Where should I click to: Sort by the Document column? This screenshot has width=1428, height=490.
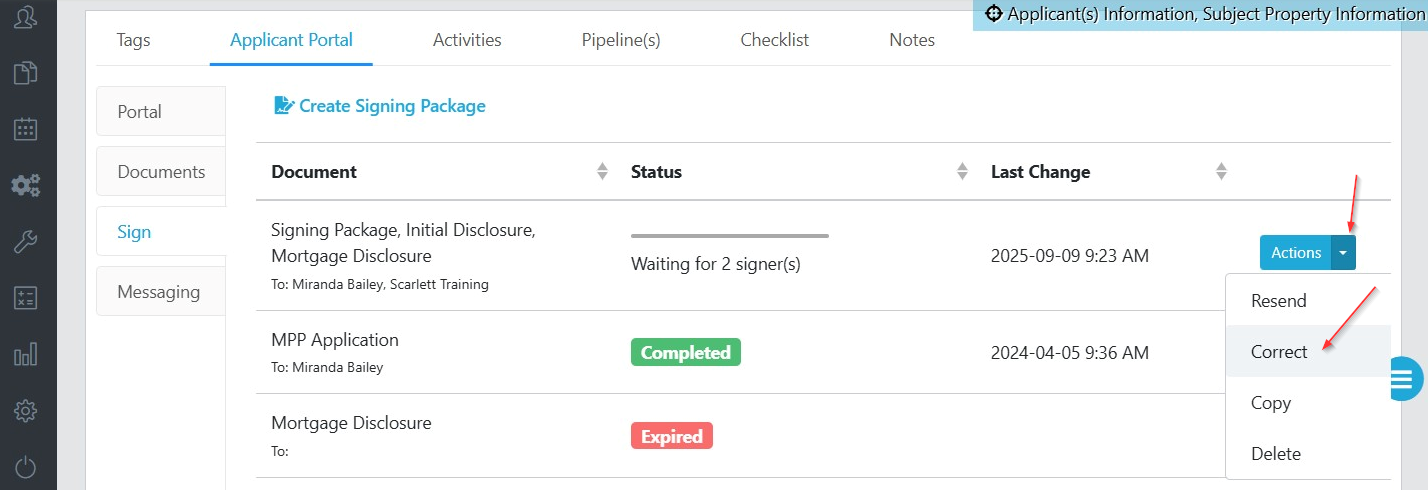pos(602,172)
